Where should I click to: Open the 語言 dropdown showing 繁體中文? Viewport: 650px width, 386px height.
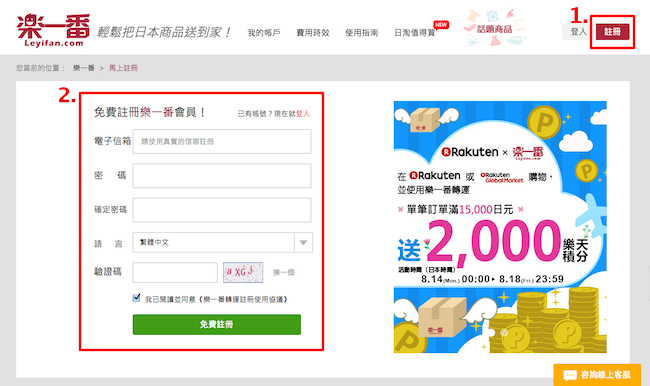[223, 243]
